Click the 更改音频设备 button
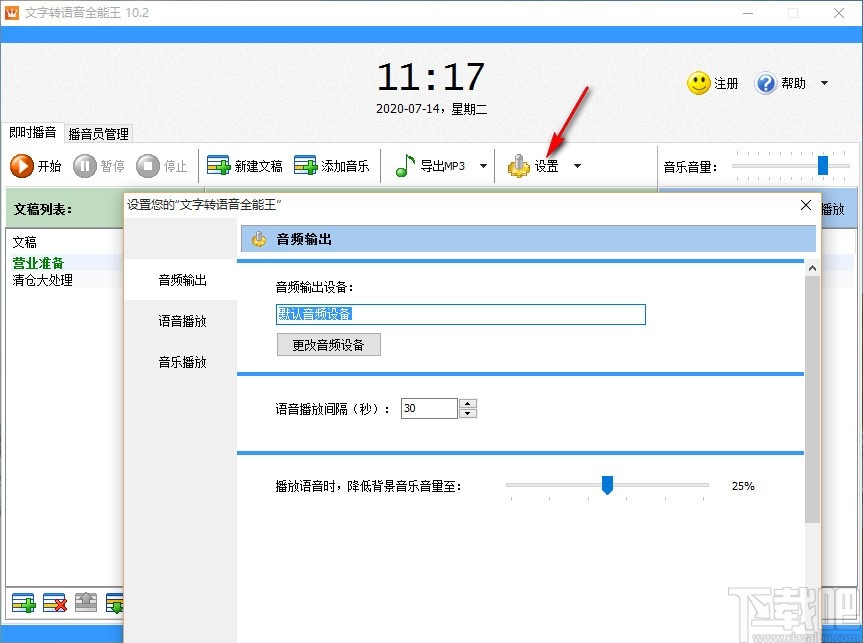 click(x=328, y=345)
